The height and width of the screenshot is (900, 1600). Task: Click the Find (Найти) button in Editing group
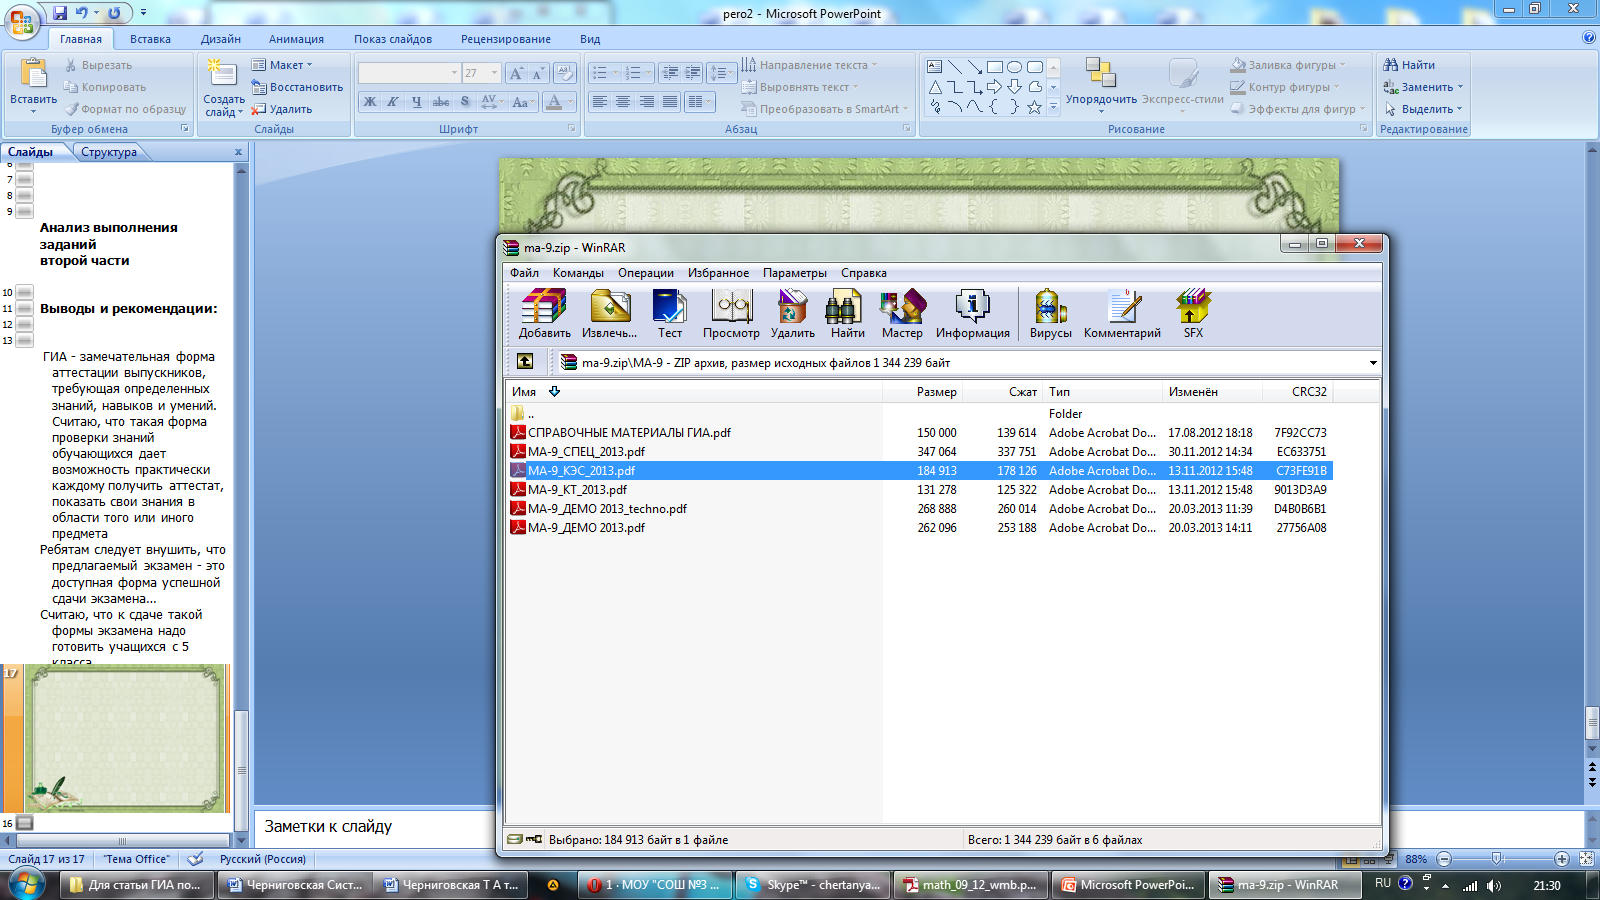(1409, 65)
